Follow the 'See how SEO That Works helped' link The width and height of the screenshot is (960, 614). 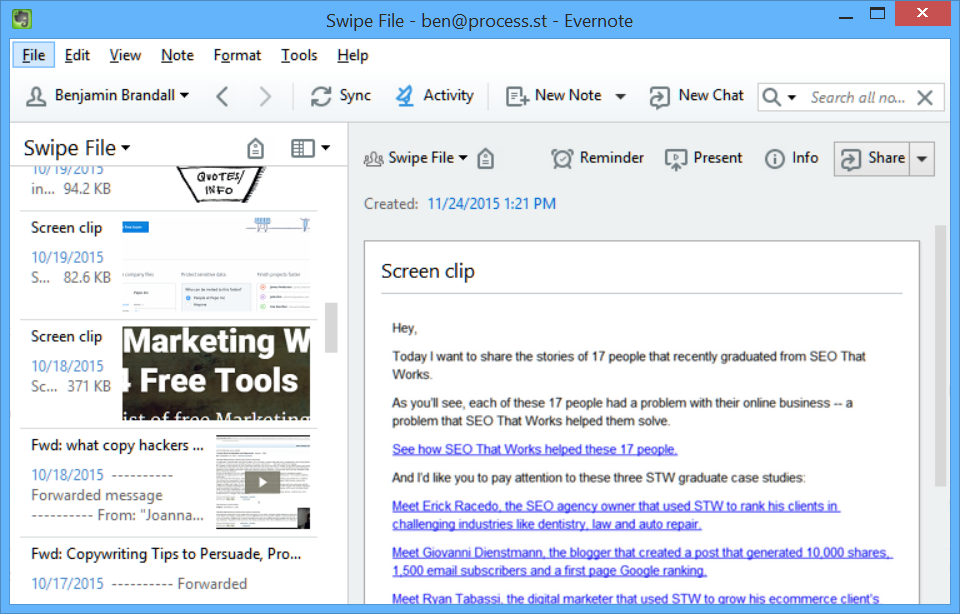point(534,449)
